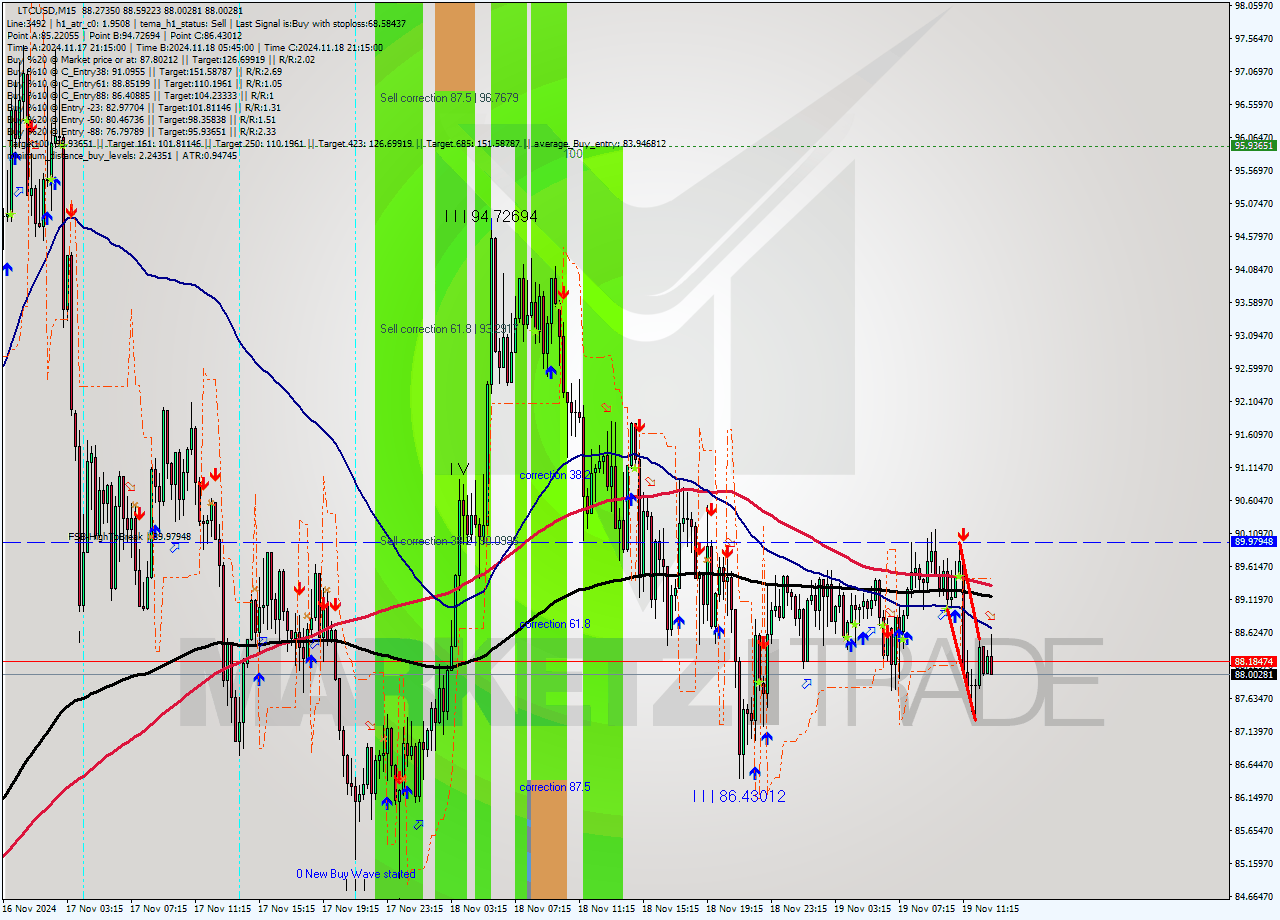Screen dimensions: 1280x920
Task: Click the '| | | 86.43012' low label
Action: pyautogui.click(x=739, y=796)
